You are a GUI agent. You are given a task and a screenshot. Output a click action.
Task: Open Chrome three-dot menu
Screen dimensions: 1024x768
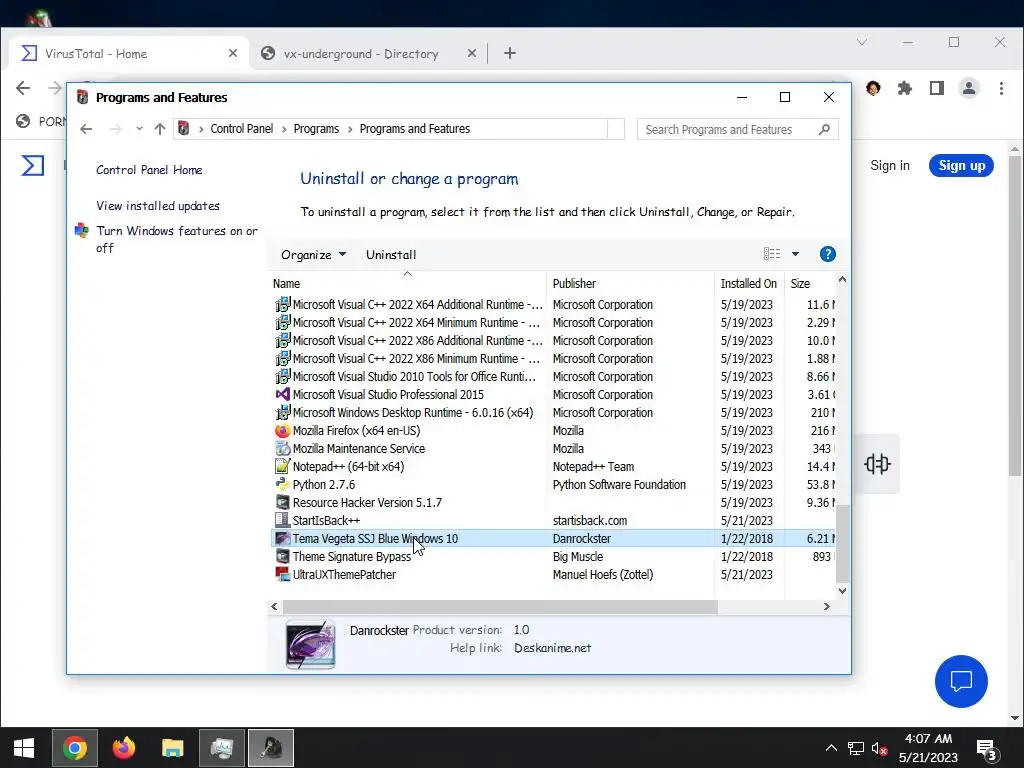pos(1001,88)
